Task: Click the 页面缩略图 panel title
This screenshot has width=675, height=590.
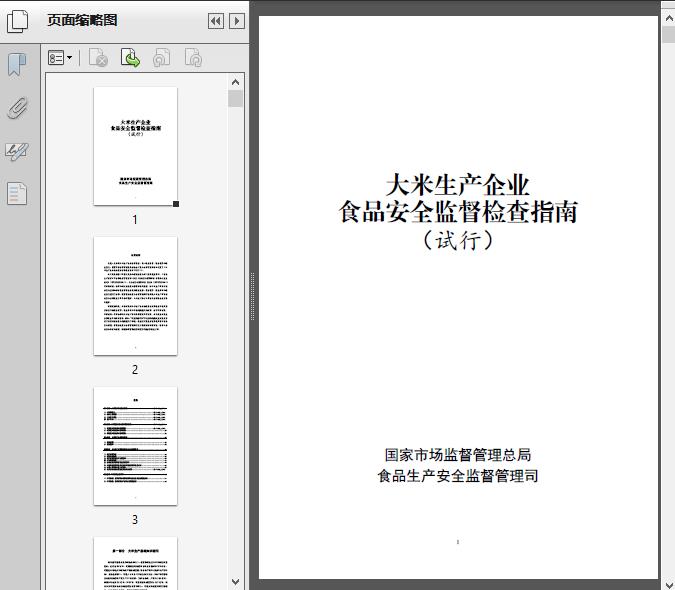Action: [x=82, y=20]
